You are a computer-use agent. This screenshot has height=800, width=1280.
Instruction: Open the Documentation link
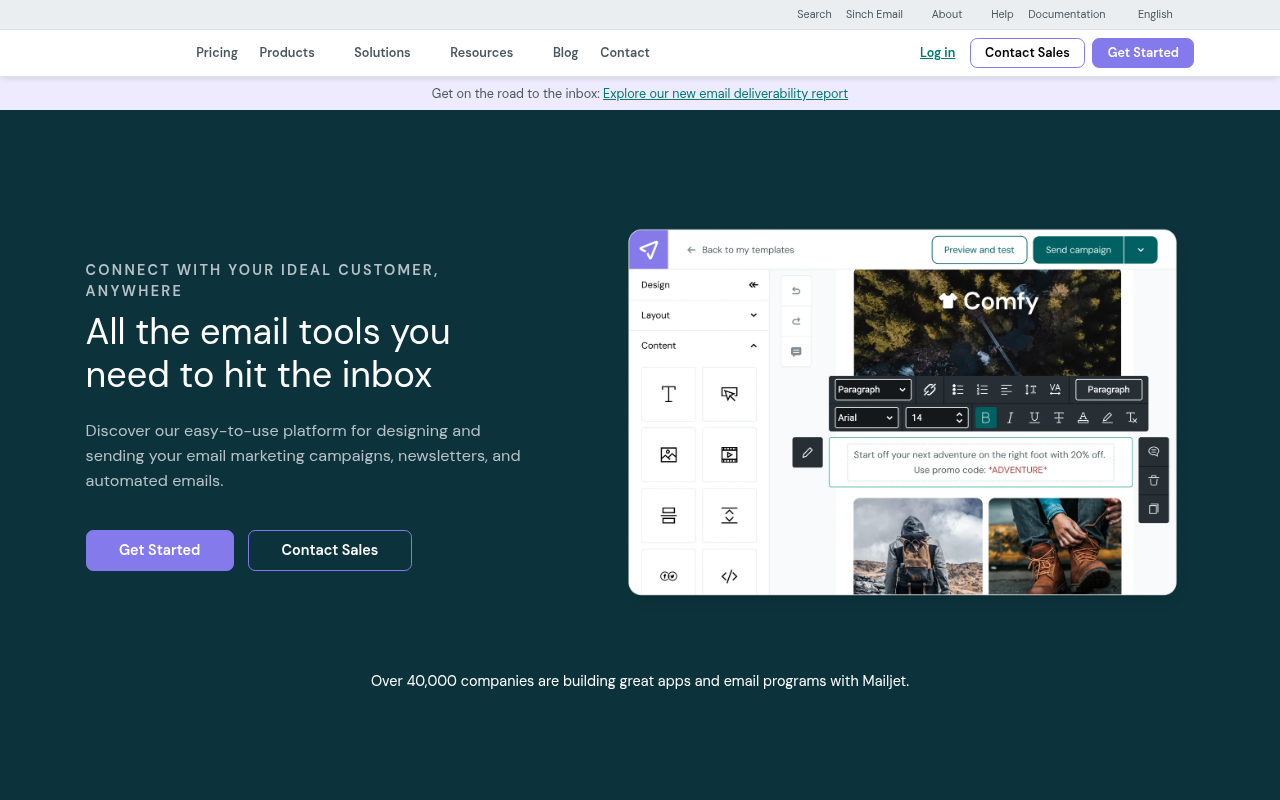click(1067, 14)
